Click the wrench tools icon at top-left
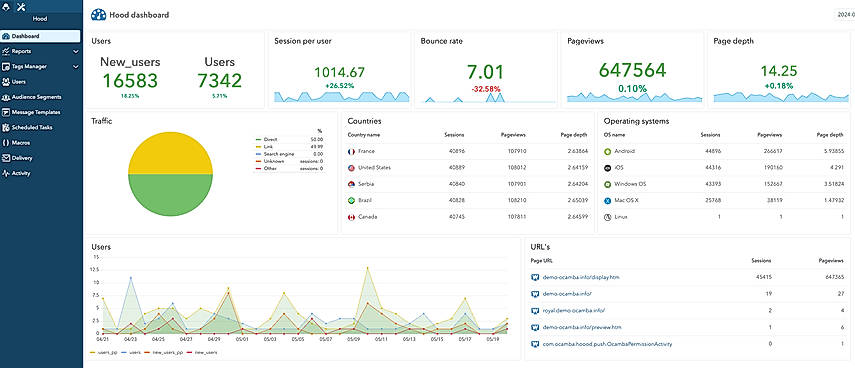 [21, 7]
